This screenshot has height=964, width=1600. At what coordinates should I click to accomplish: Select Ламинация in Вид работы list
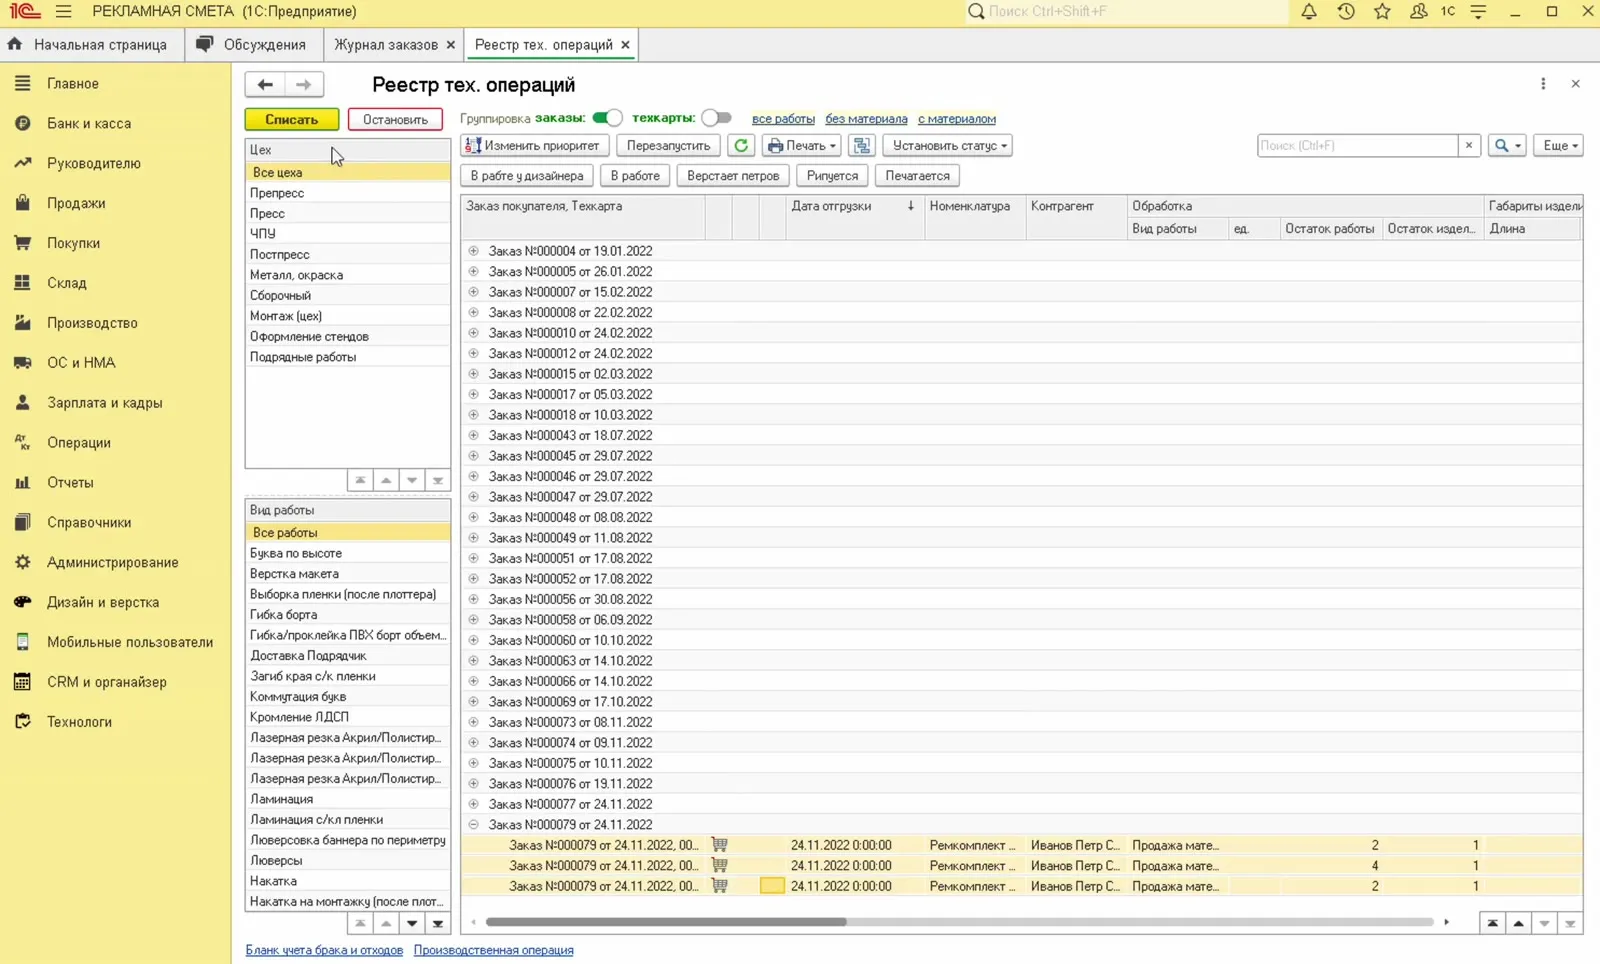(347, 800)
